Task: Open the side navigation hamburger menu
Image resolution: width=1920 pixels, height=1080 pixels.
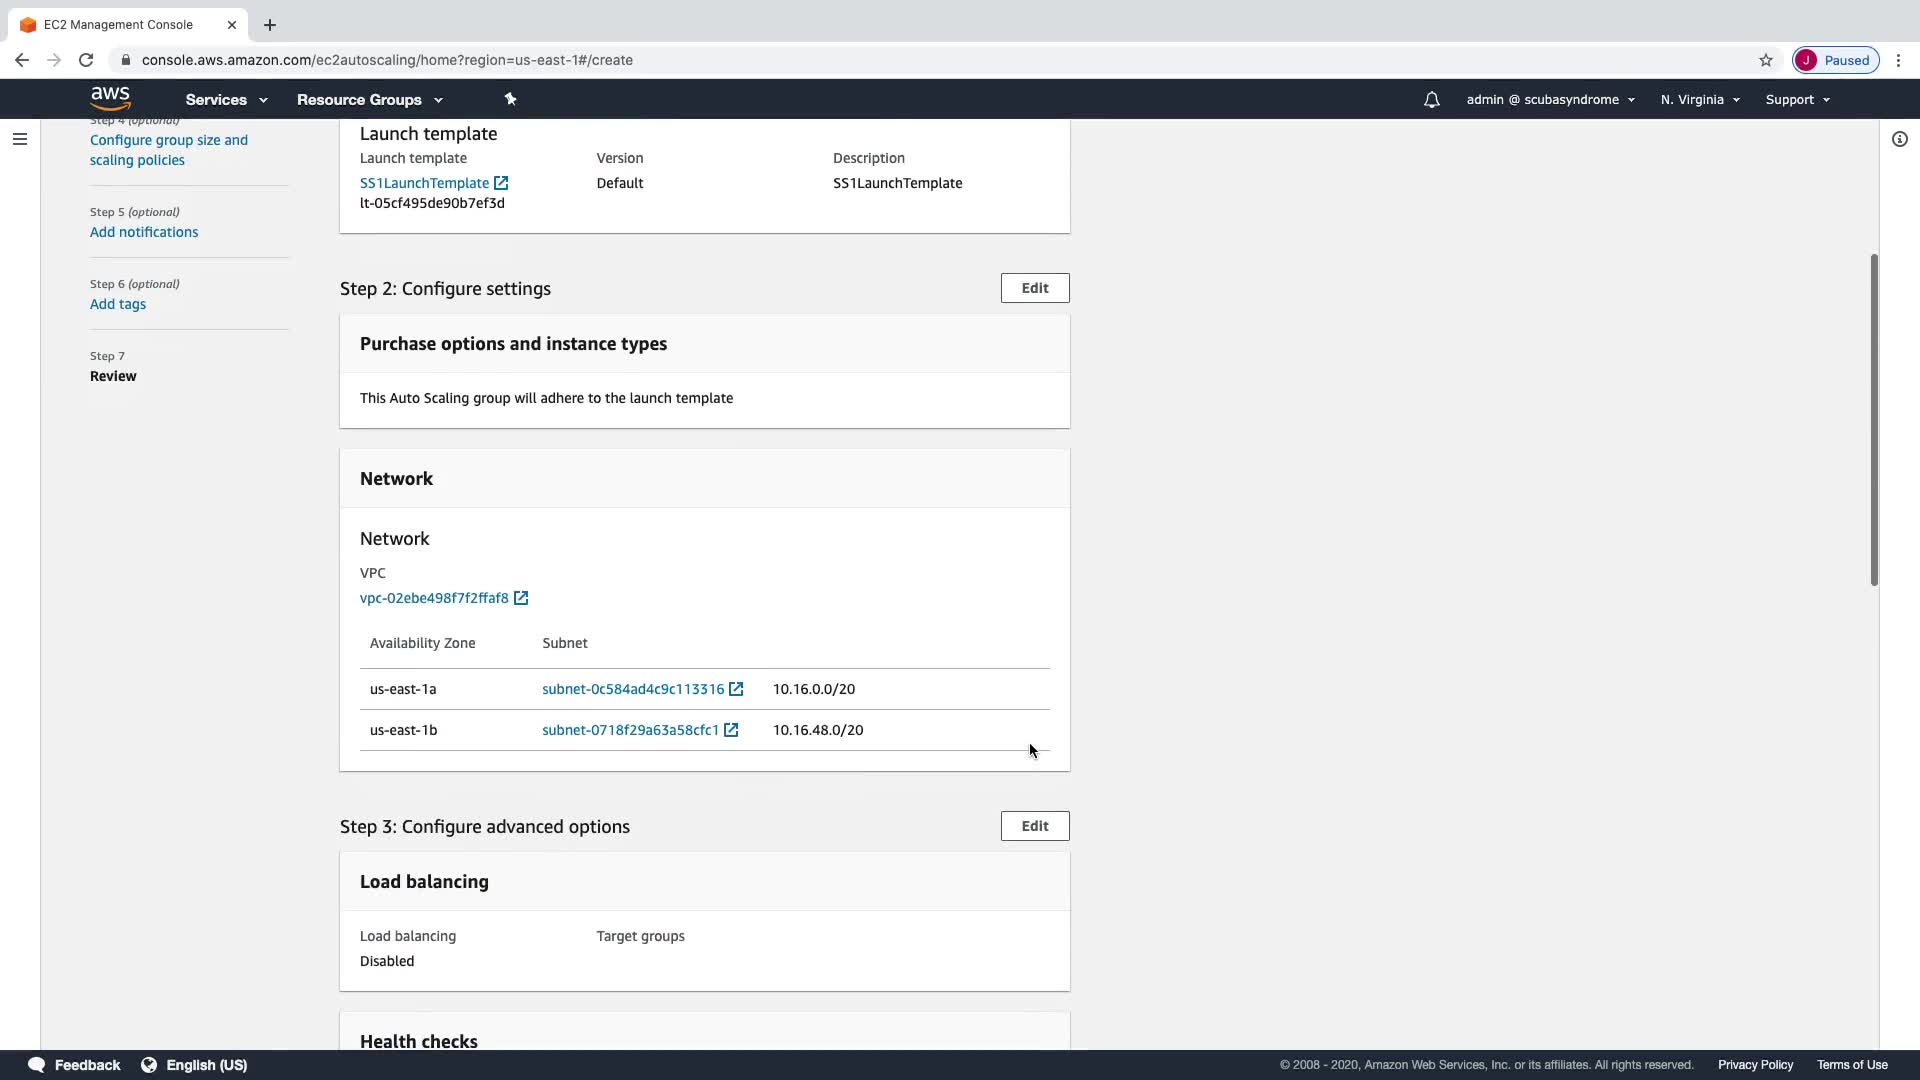Action: 20,139
